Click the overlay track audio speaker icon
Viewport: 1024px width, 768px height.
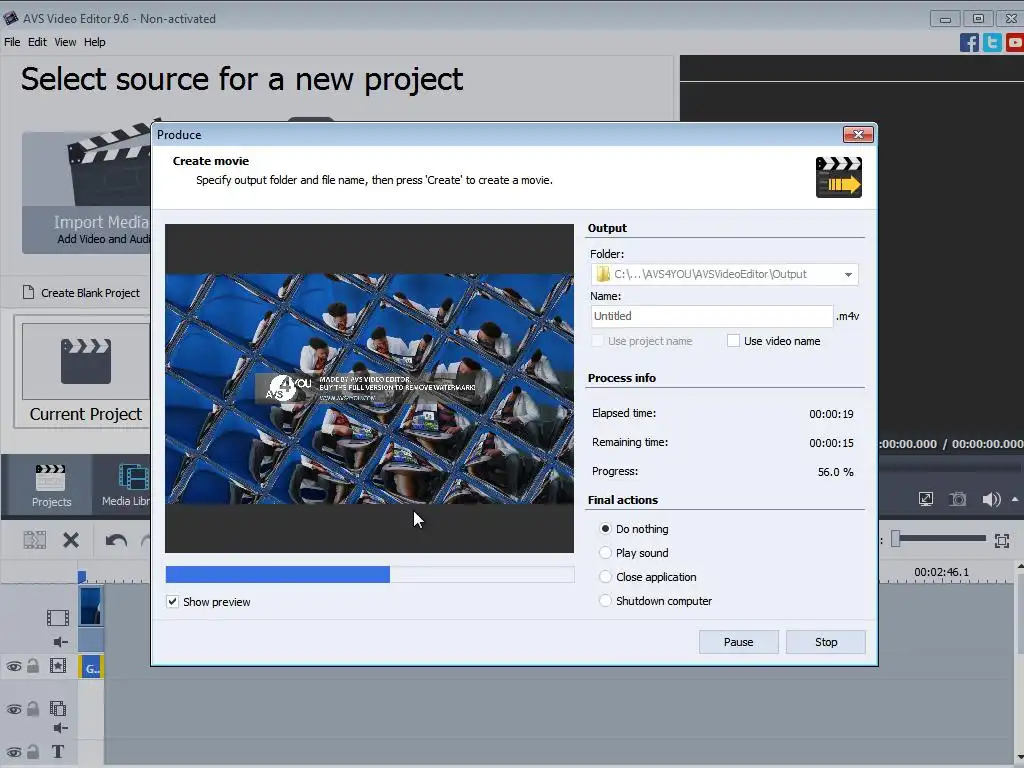pyautogui.click(x=61, y=728)
